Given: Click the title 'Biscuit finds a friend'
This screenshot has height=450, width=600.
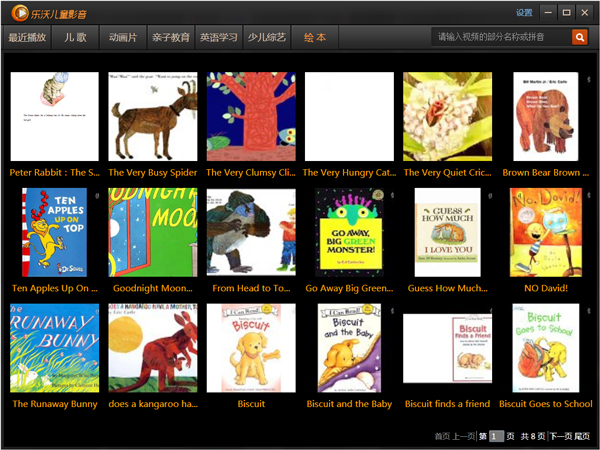Looking at the screenshot, I should point(447,404).
